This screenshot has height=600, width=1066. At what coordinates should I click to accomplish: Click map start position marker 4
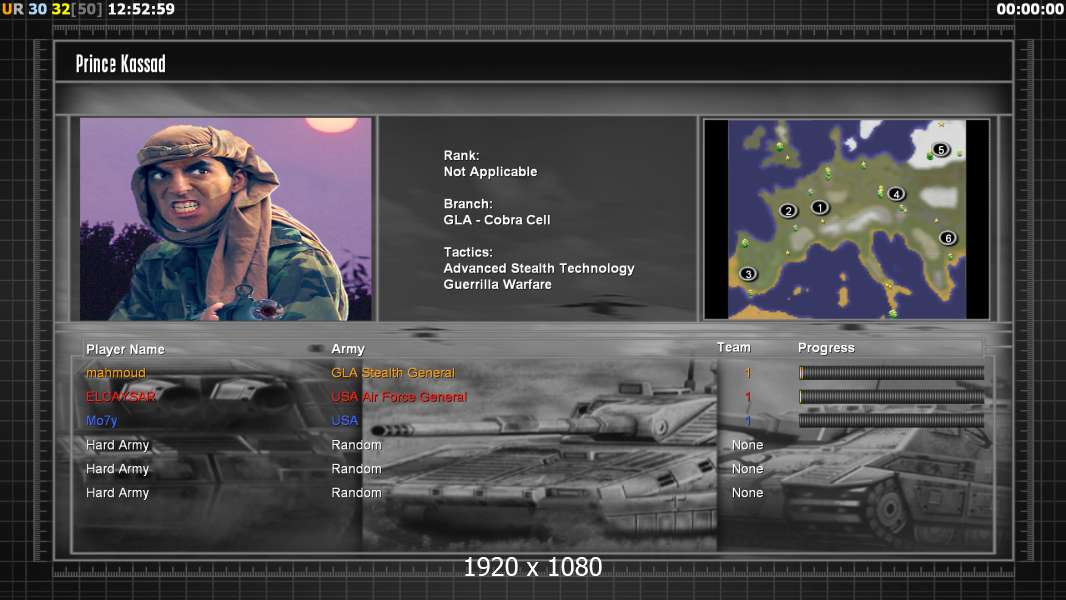896,194
